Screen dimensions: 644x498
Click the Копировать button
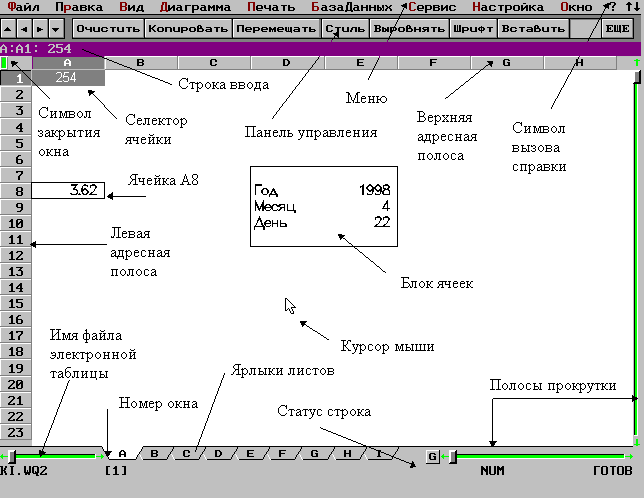coord(188,29)
